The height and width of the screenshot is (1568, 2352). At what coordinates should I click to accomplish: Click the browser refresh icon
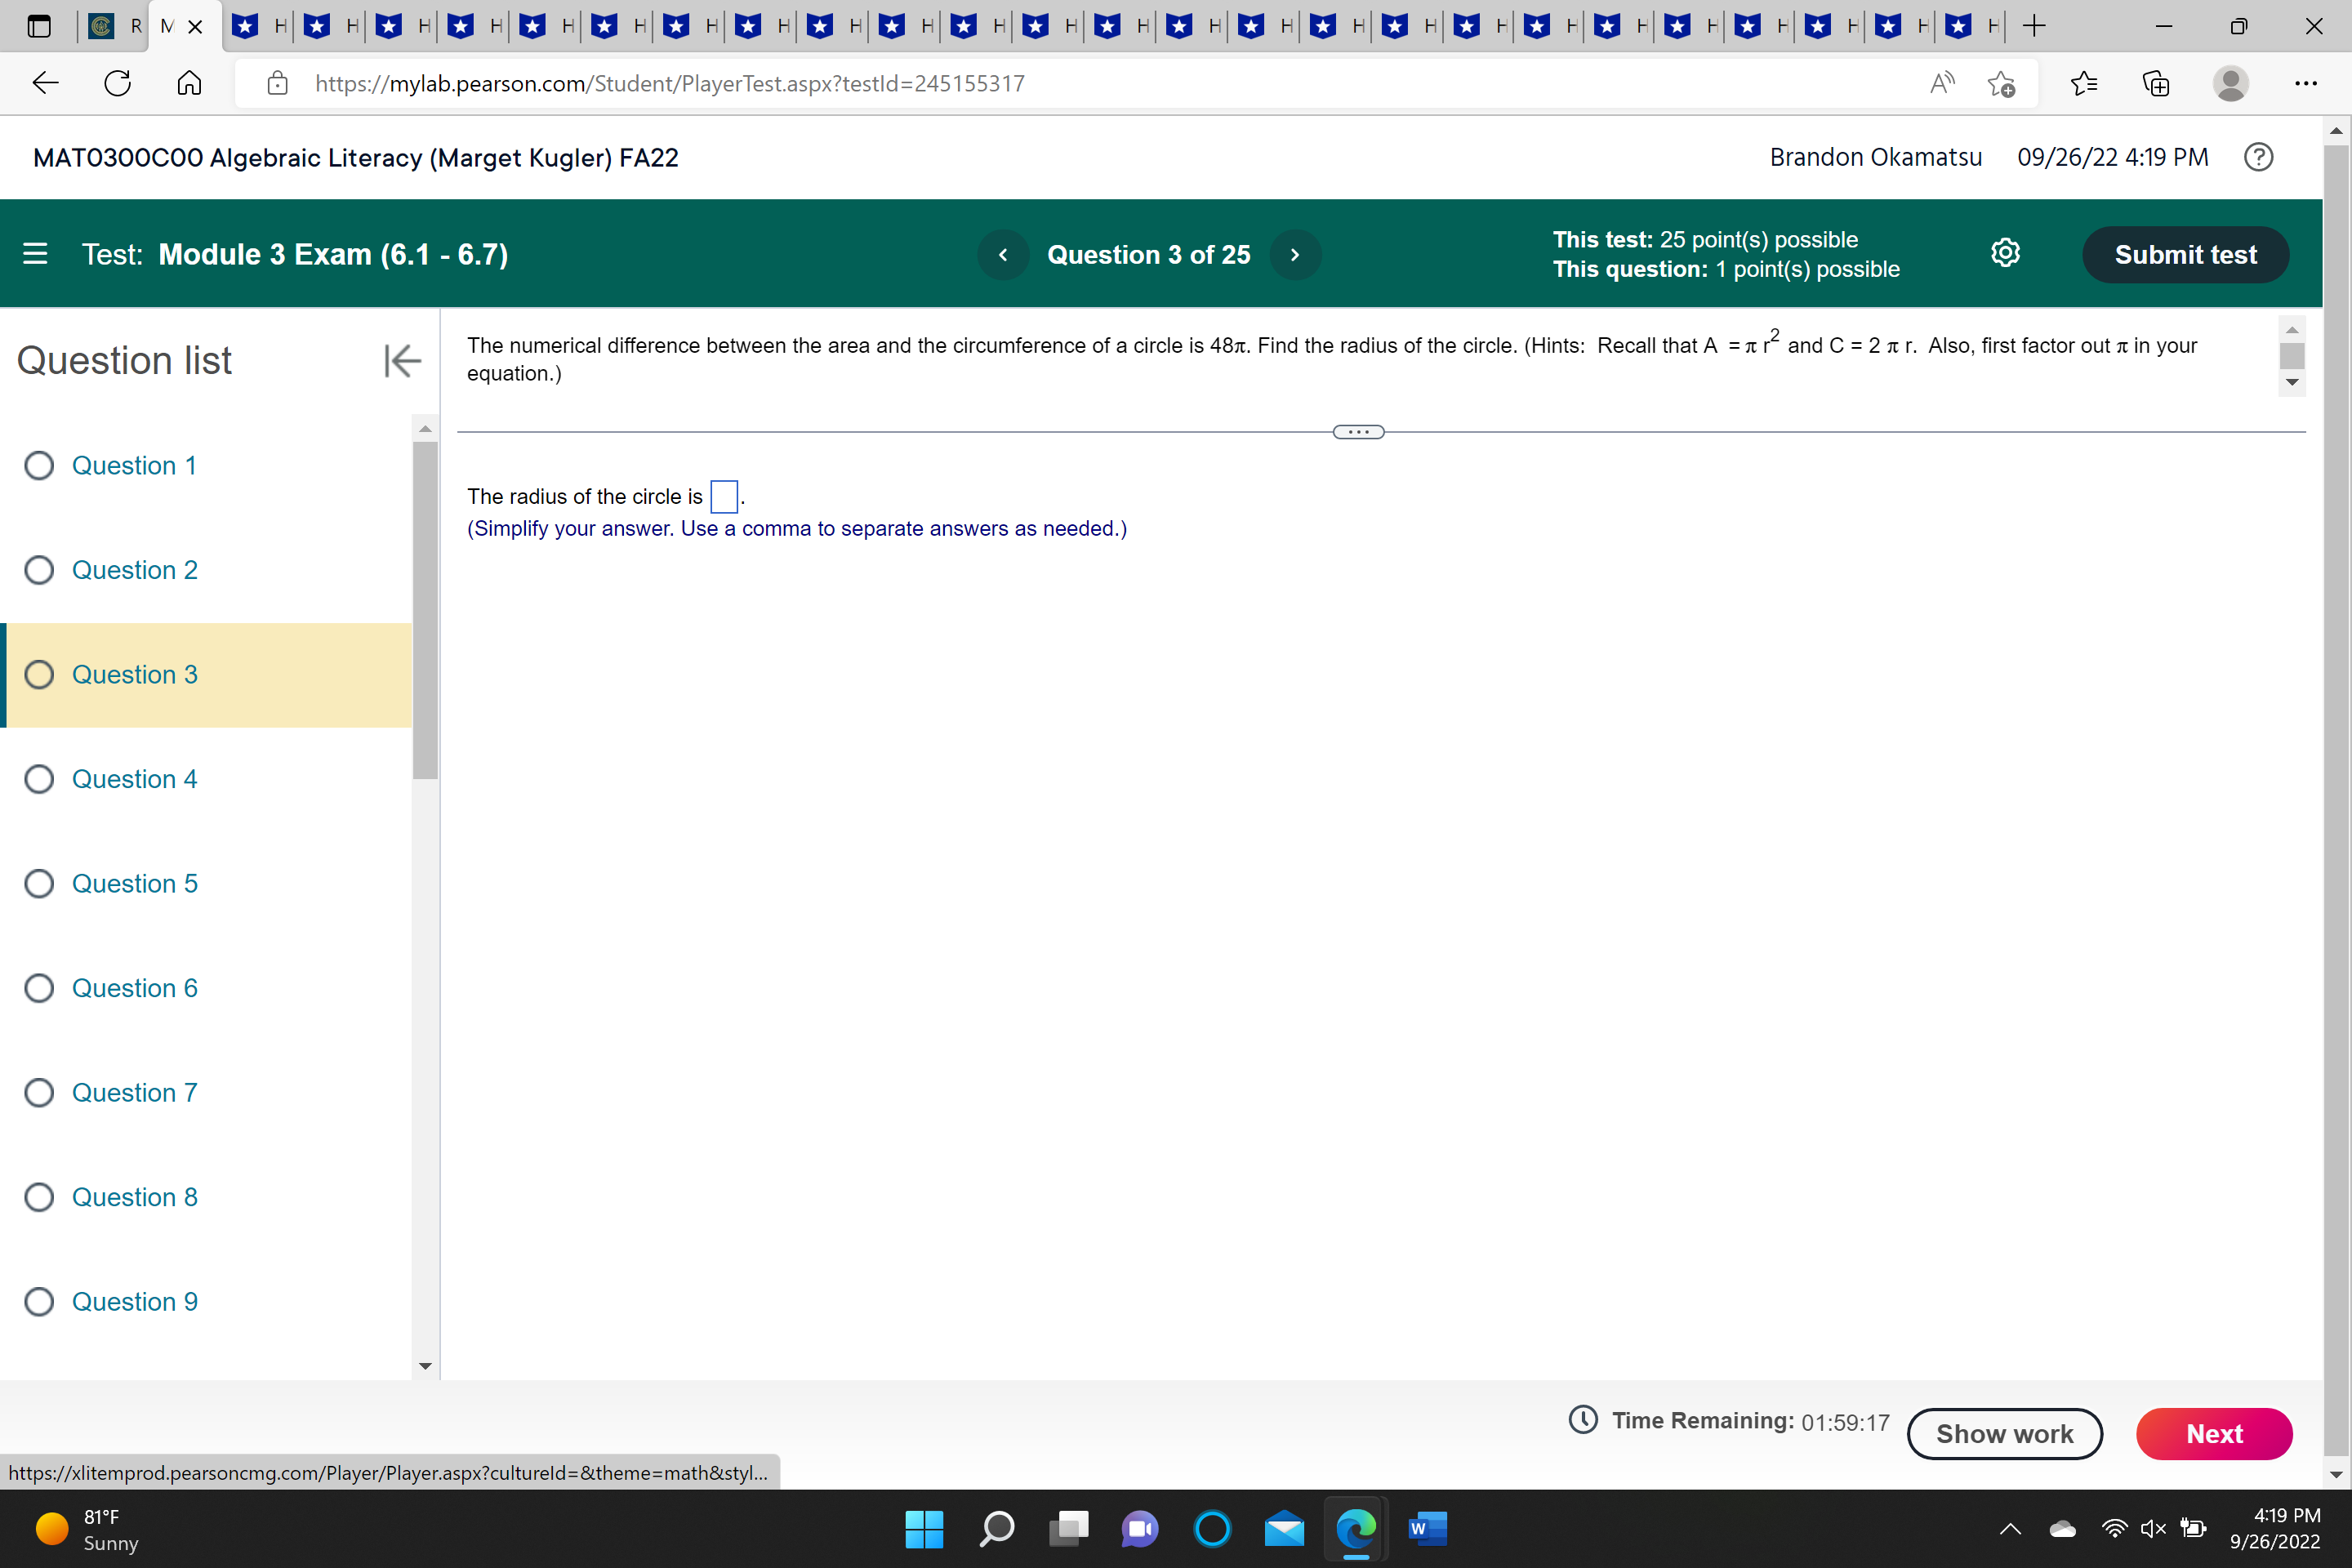(x=118, y=83)
